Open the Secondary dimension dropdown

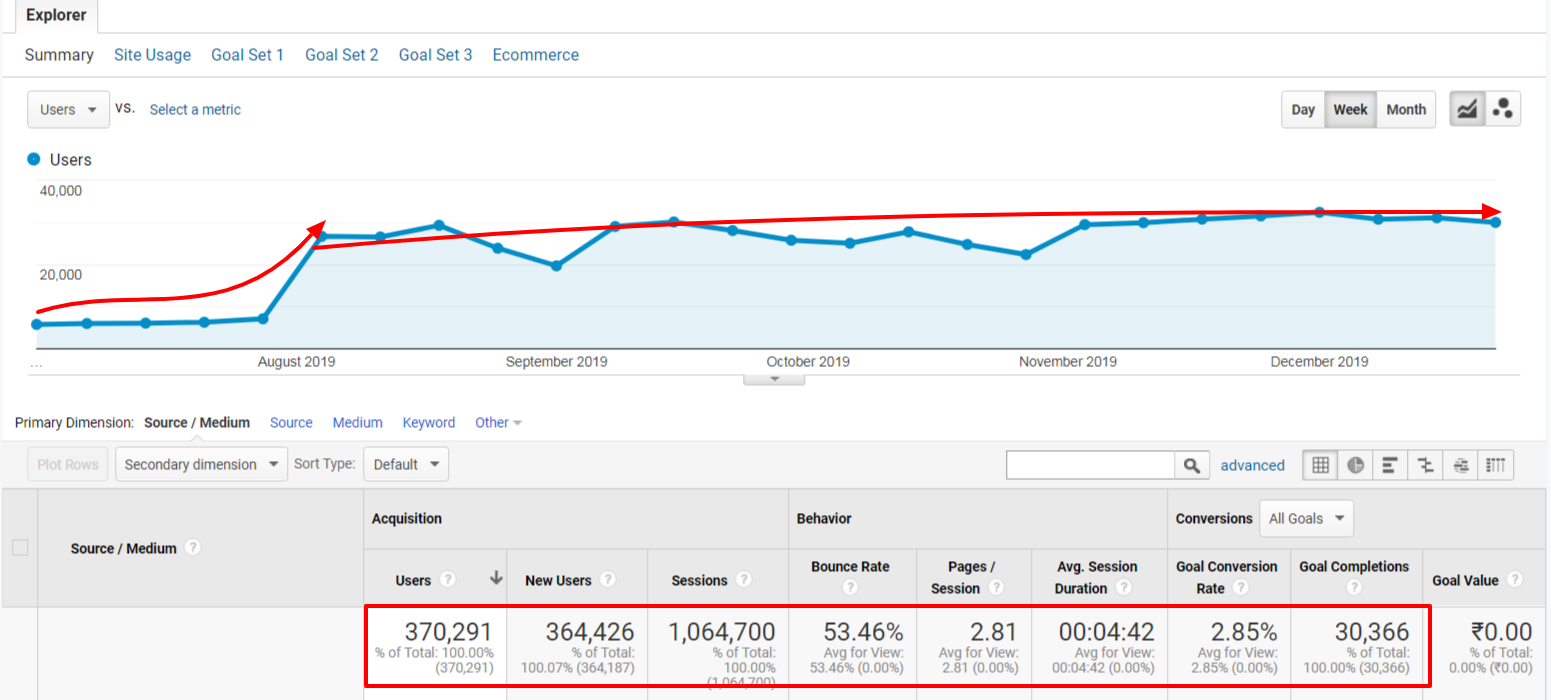[201, 464]
